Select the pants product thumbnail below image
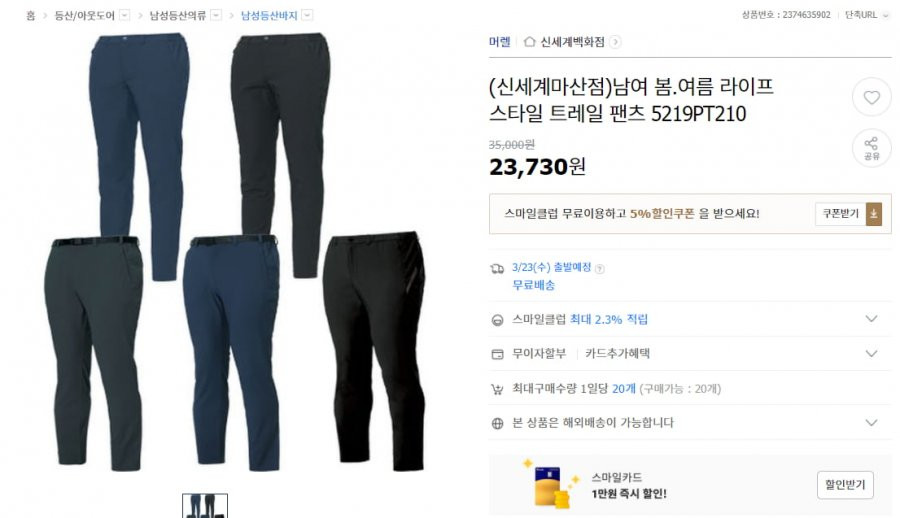 coord(205,506)
